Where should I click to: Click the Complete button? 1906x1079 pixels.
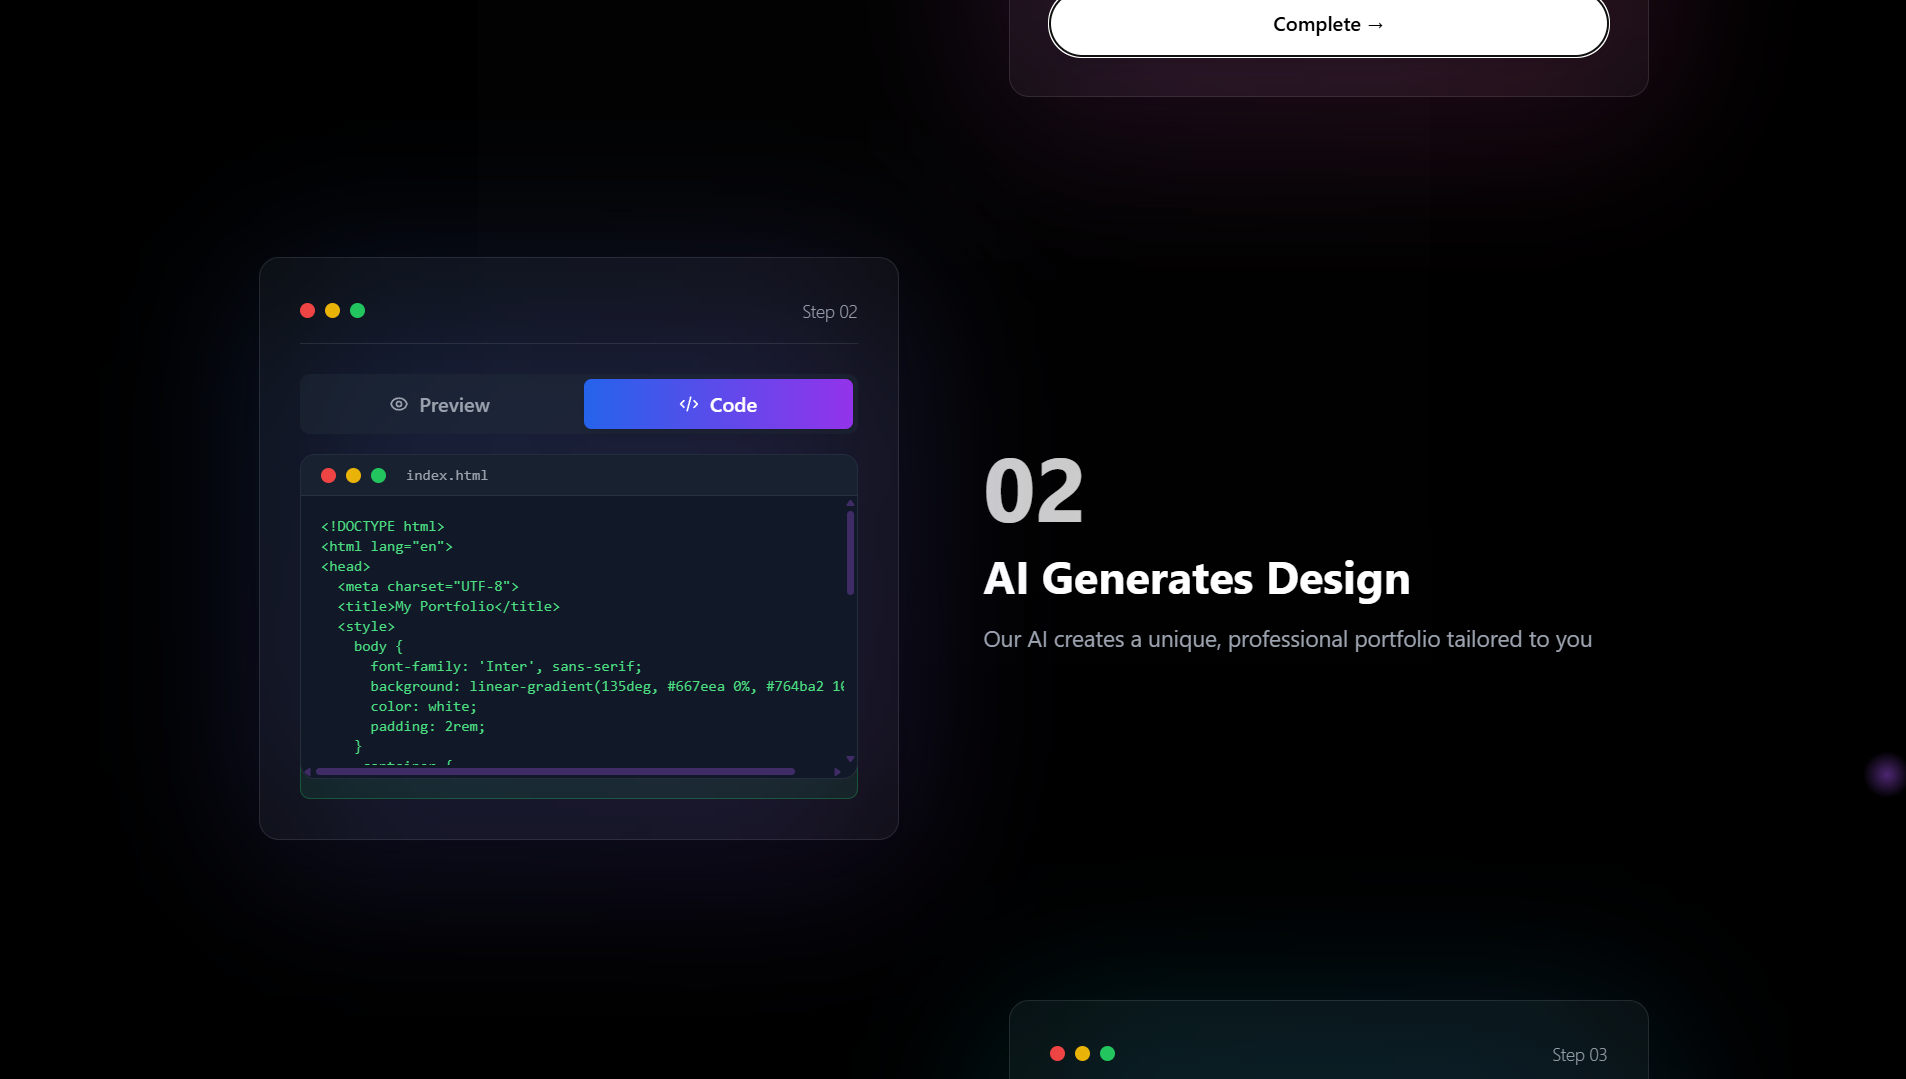1327,24
